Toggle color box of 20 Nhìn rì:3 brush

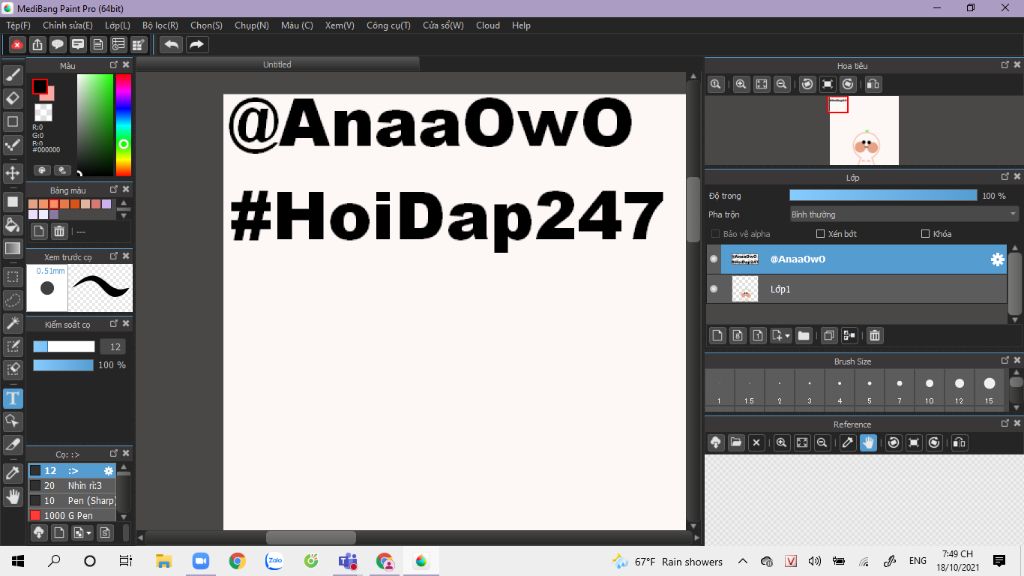(35, 485)
